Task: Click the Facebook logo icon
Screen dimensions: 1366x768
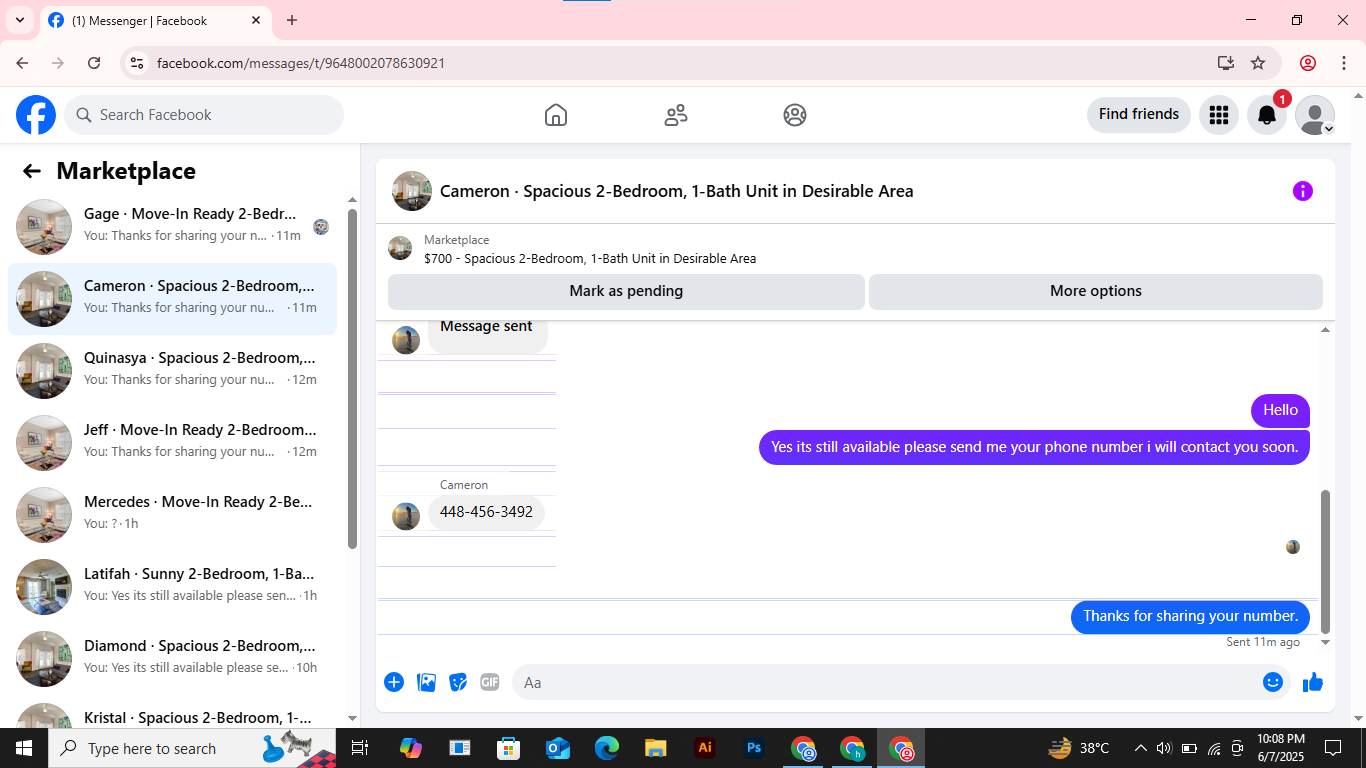Action: (x=36, y=115)
